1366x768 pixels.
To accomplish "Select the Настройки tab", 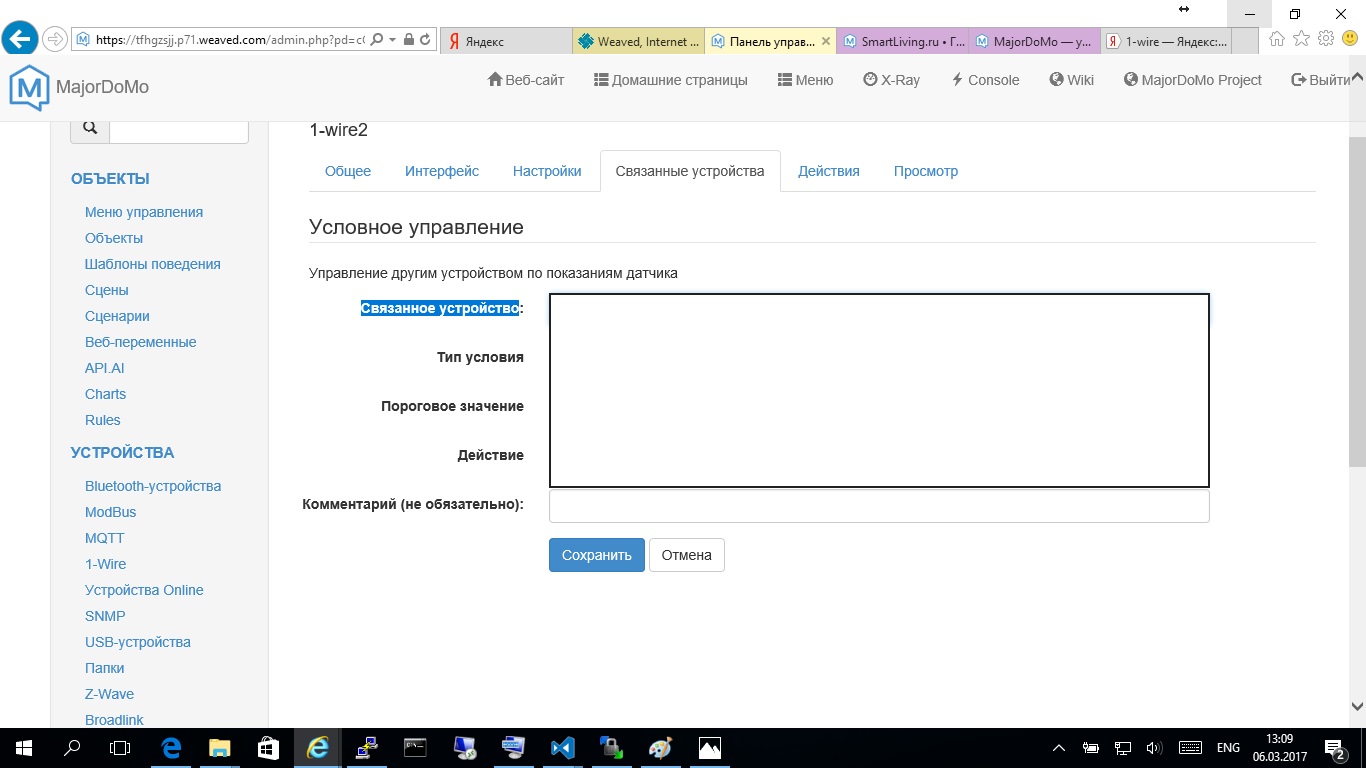I will 547,171.
